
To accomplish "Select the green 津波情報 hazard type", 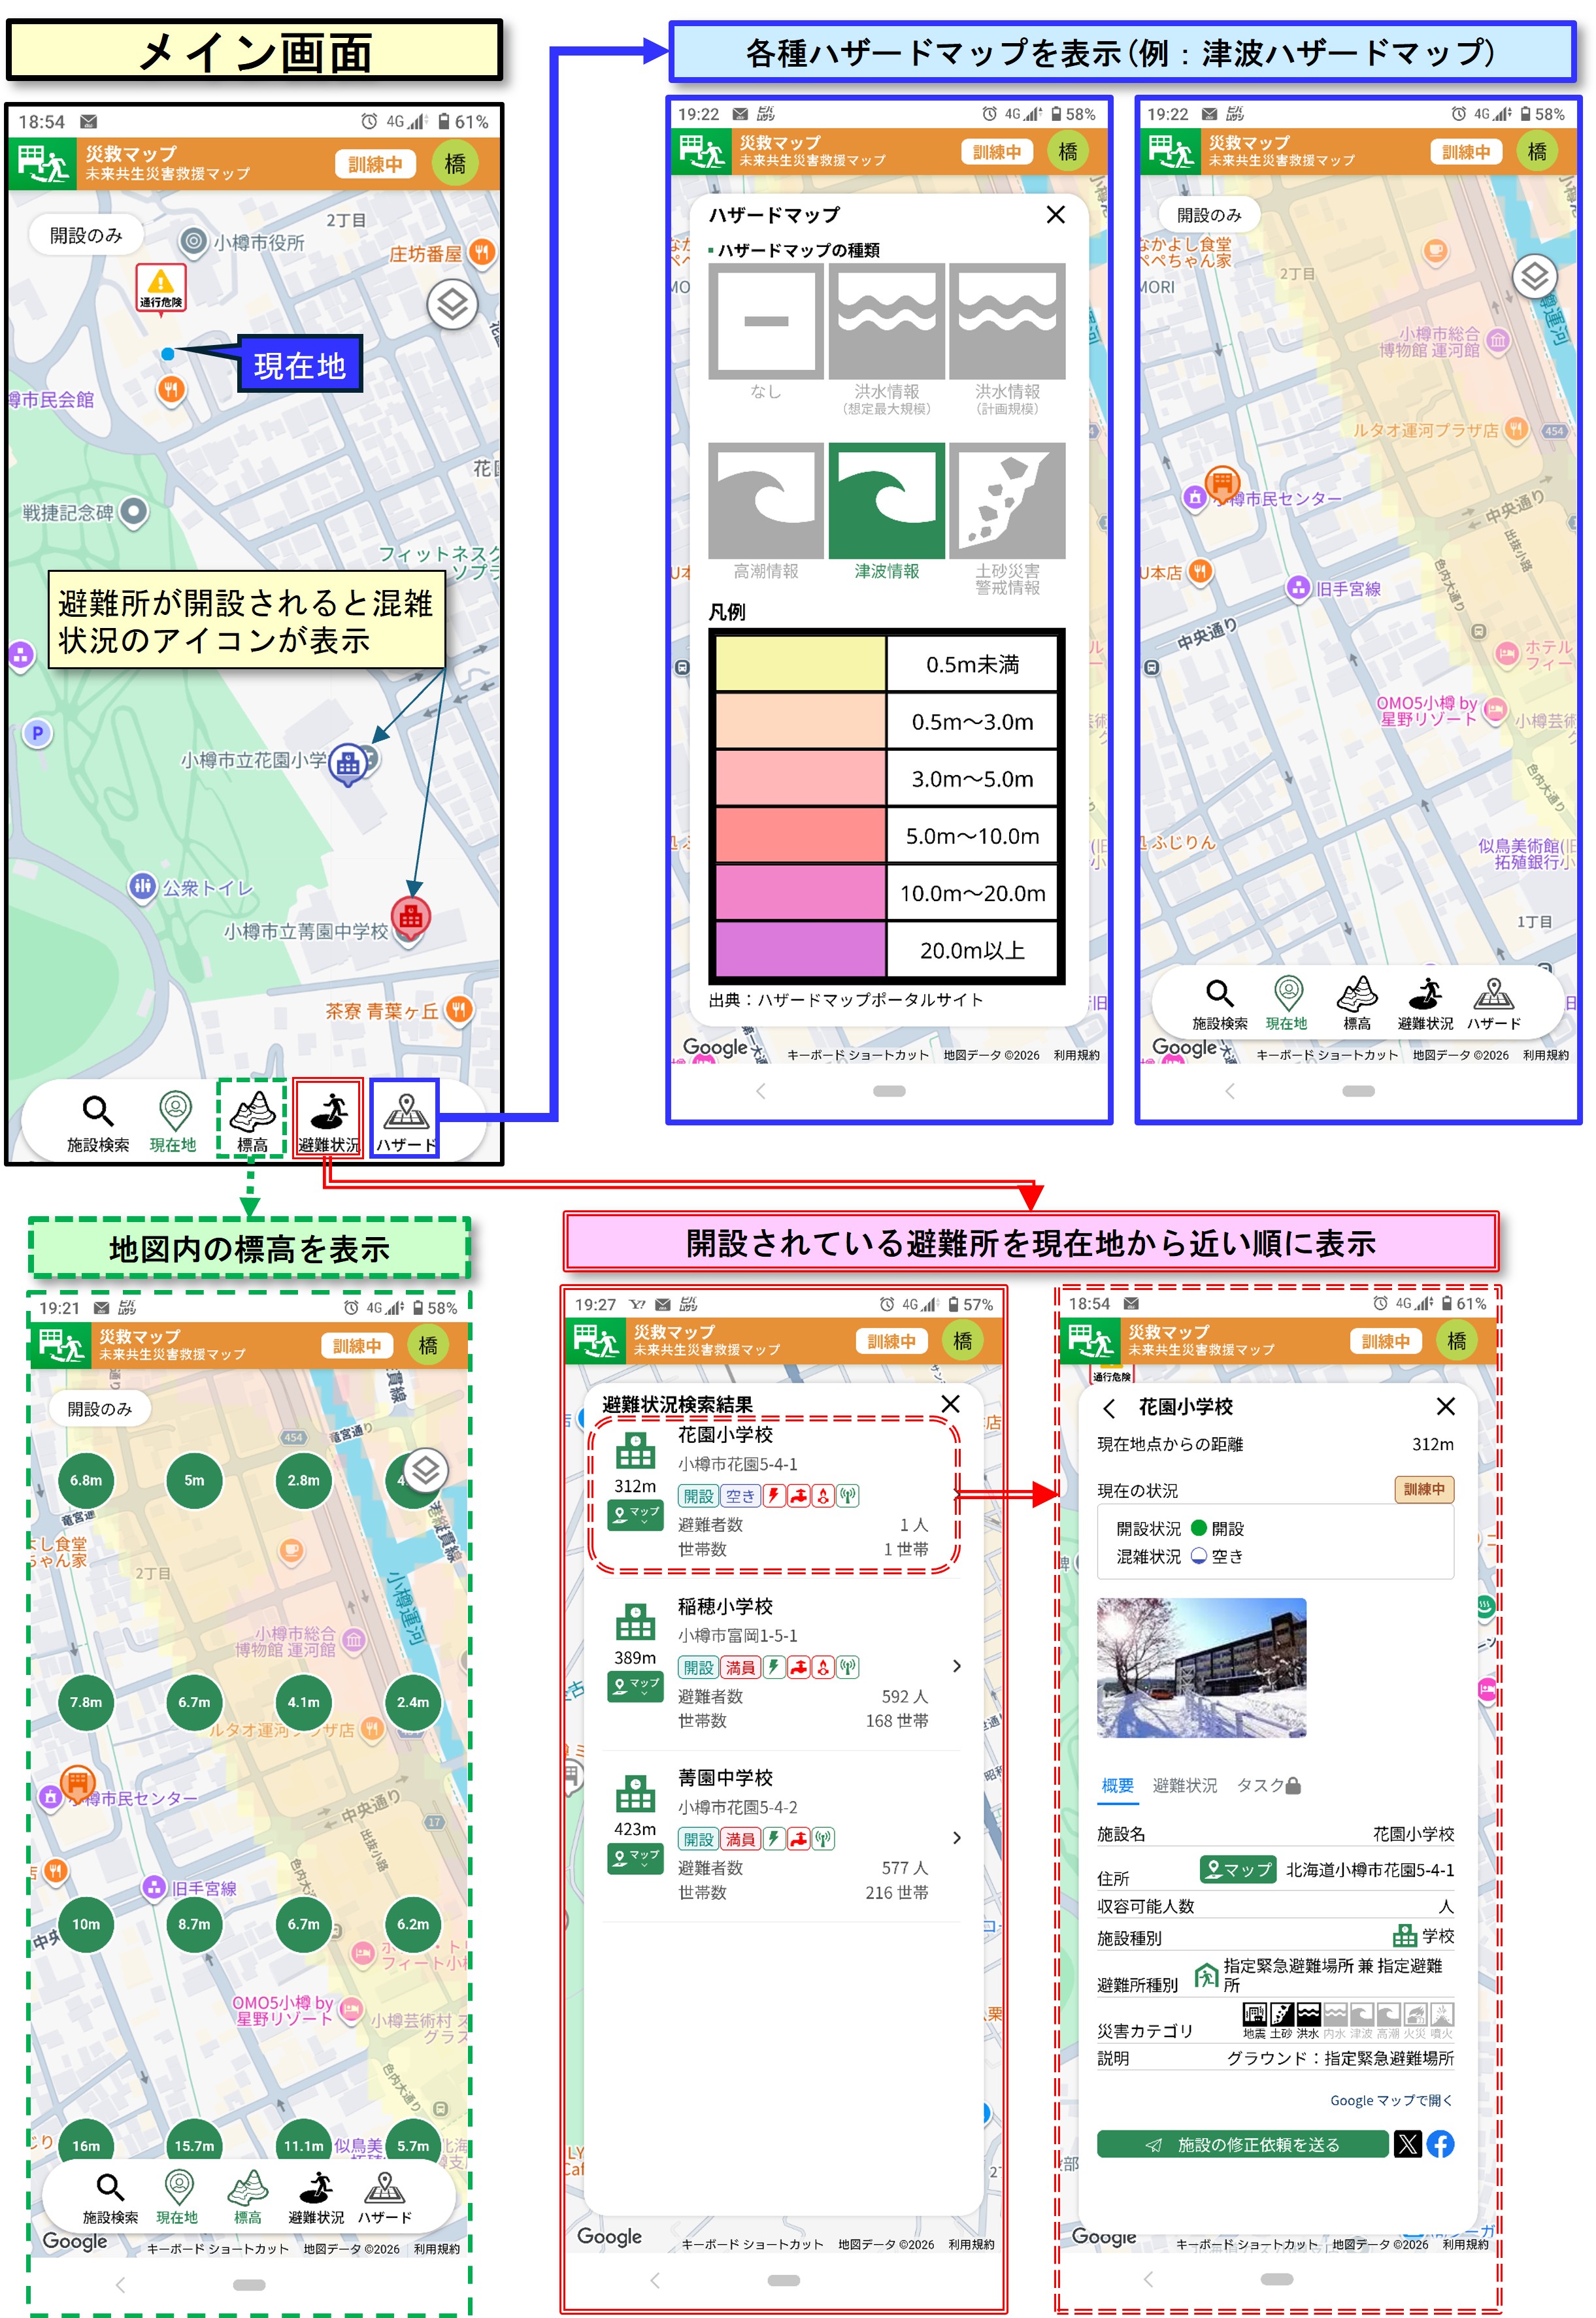I will (887, 500).
